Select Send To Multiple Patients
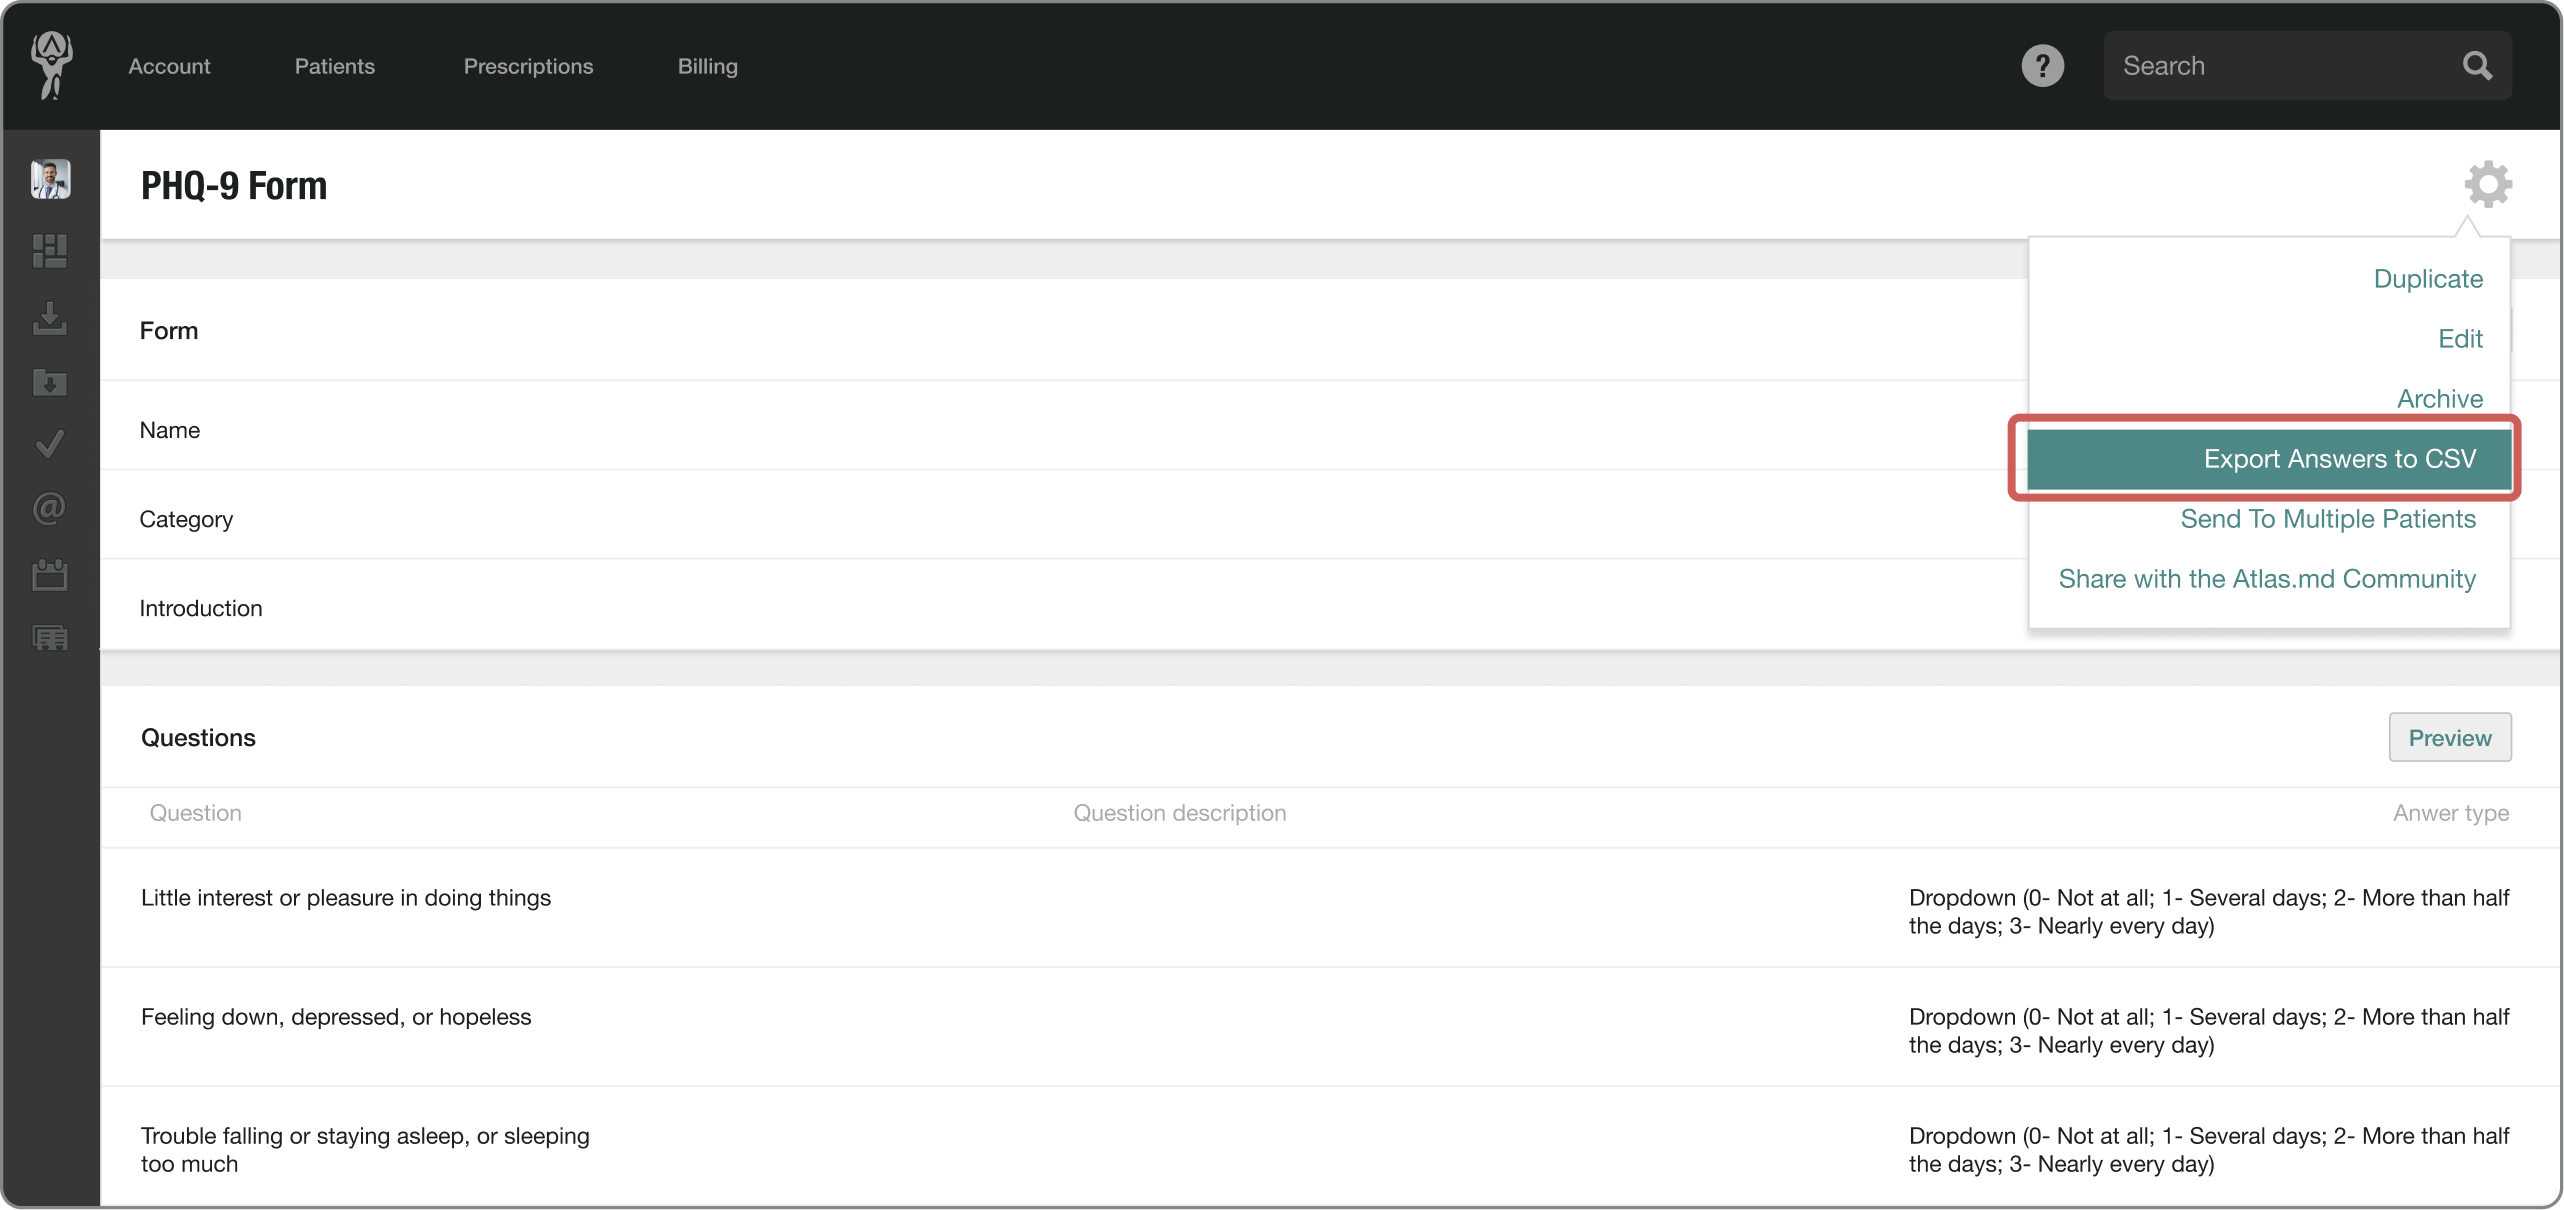 (2328, 519)
